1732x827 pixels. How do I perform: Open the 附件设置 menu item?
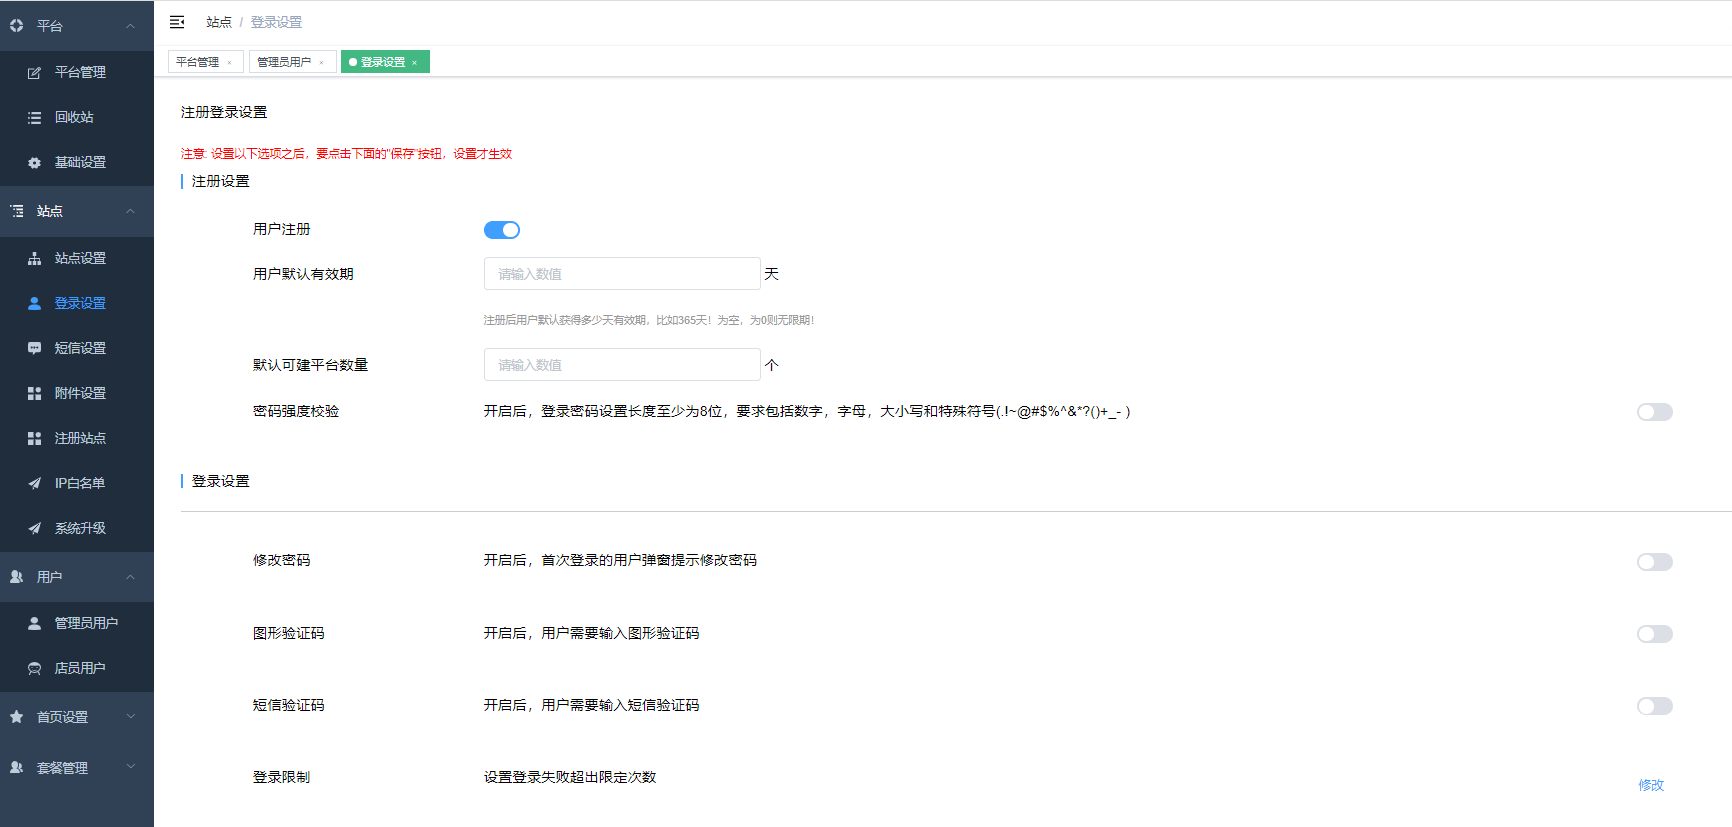click(80, 394)
